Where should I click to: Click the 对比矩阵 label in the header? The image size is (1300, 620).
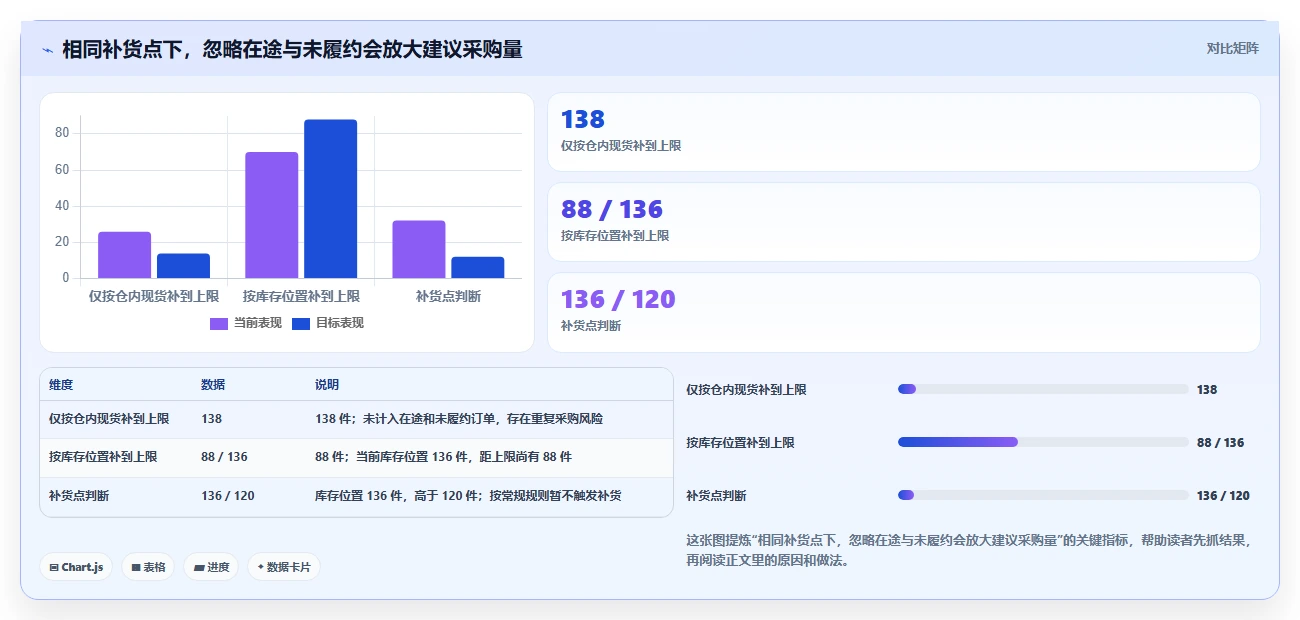(x=1232, y=48)
